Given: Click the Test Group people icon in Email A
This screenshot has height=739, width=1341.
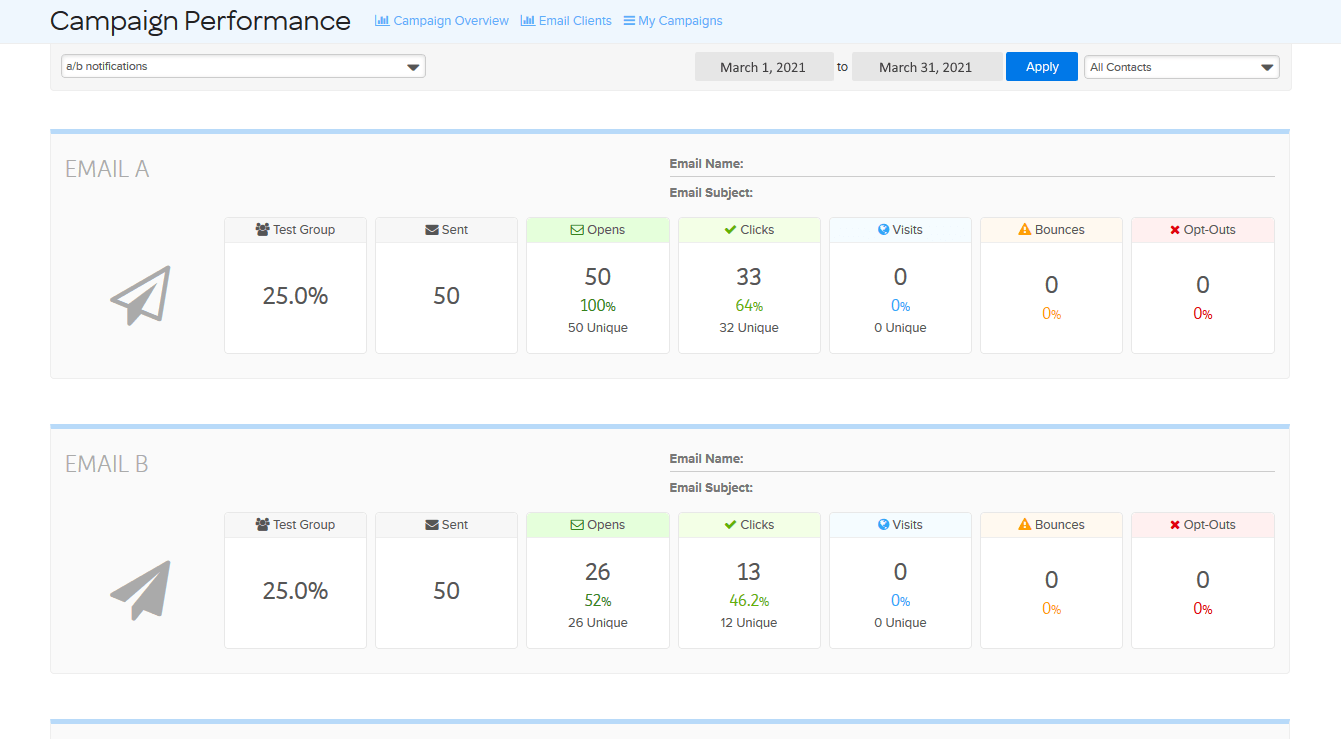Looking at the screenshot, I should [262, 229].
